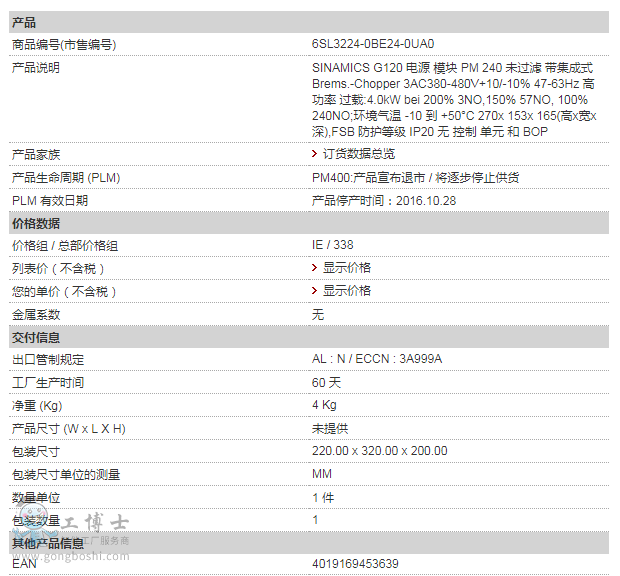
Task: Expand the 其他产品信息 section header
Action: pos(48,543)
